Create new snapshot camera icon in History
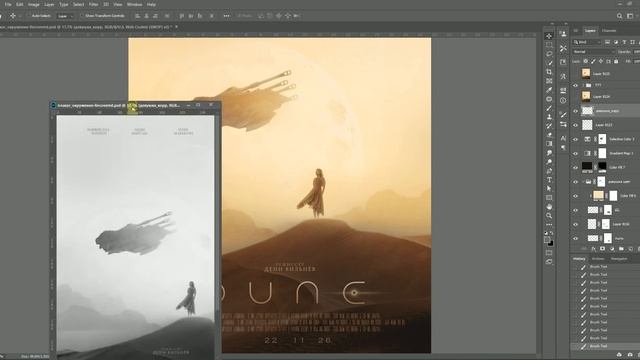This screenshot has width=640, height=360. click(630, 355)
